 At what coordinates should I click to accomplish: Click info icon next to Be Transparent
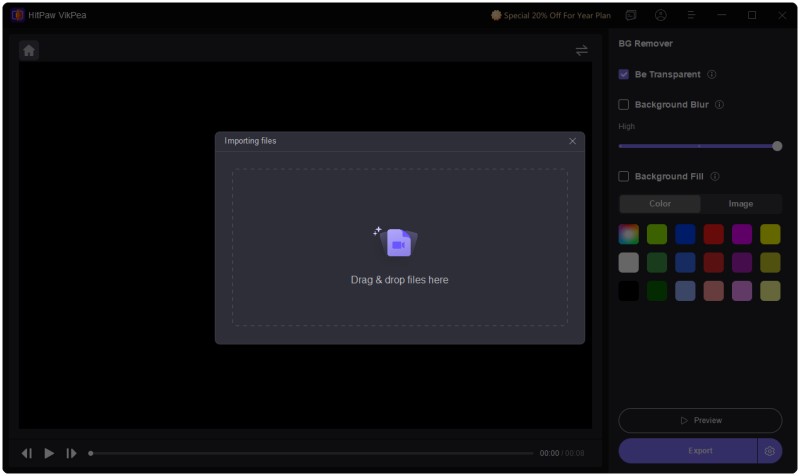coord(712,75)
